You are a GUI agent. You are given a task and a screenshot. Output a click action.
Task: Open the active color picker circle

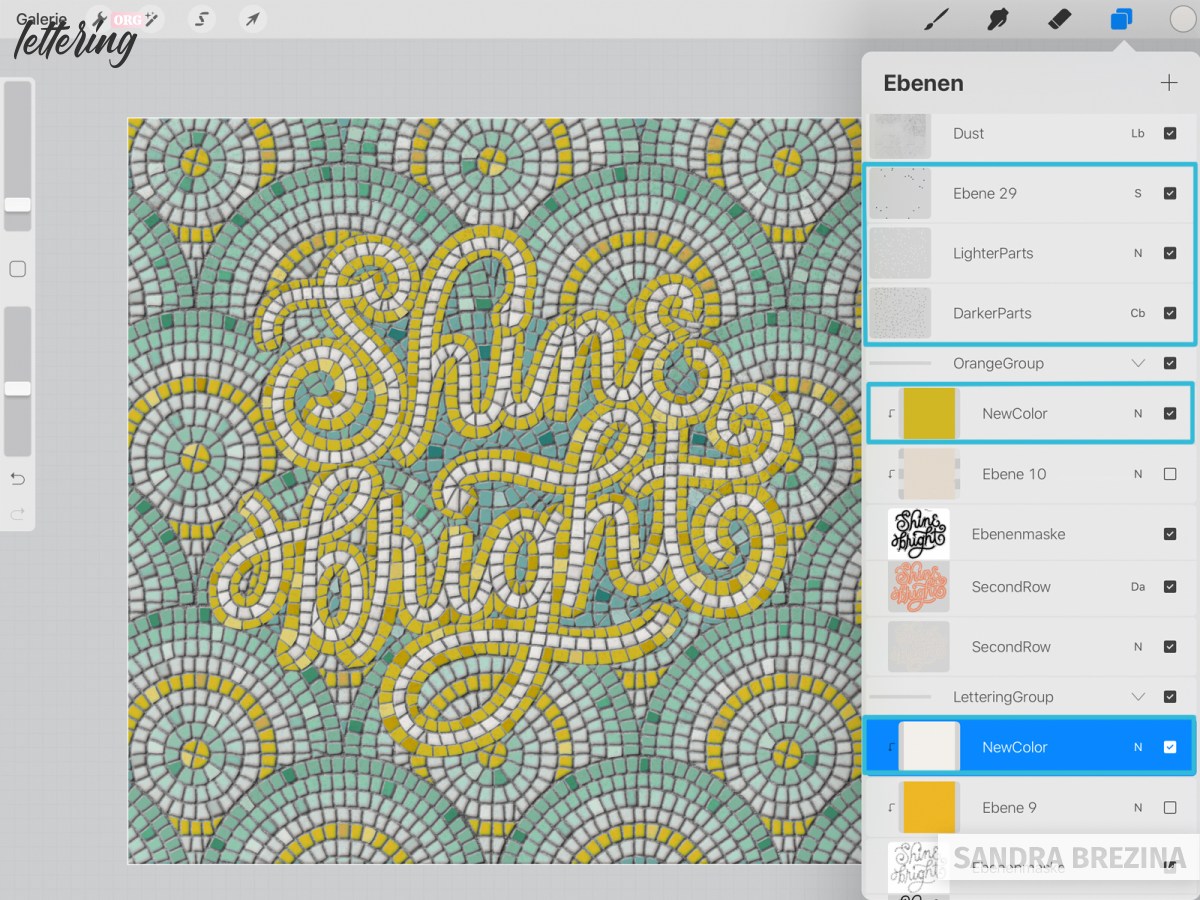1183,19
